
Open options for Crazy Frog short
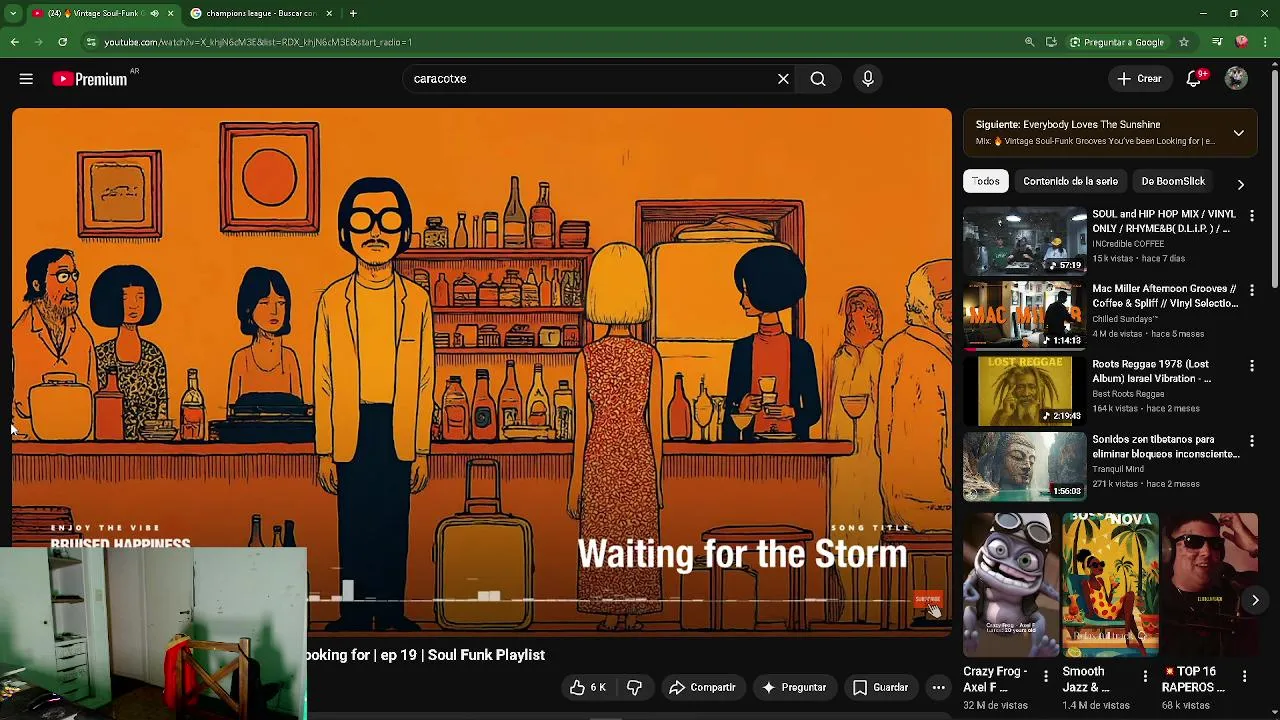click(x=1045, y=677)
